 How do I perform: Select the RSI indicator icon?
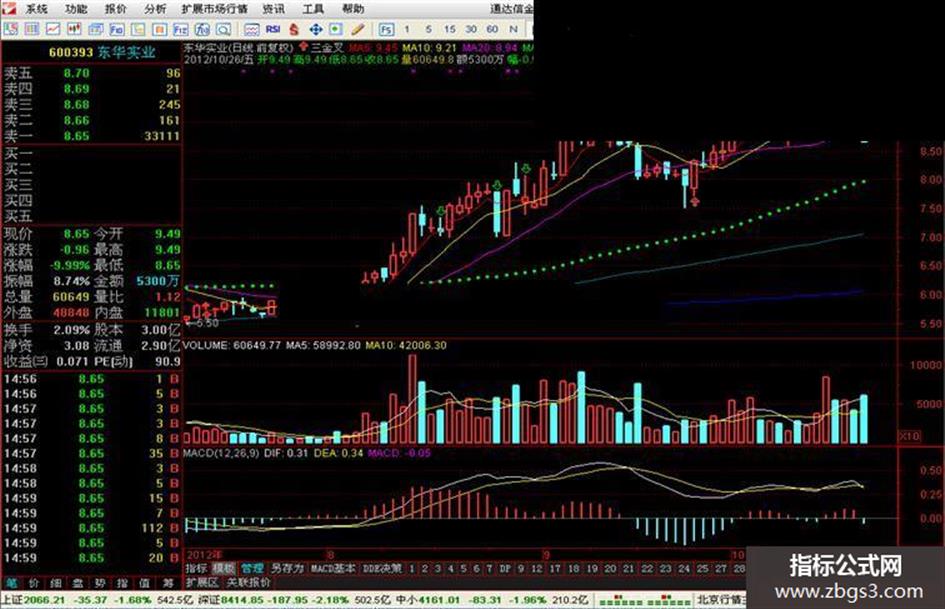[x=273, y=28]
